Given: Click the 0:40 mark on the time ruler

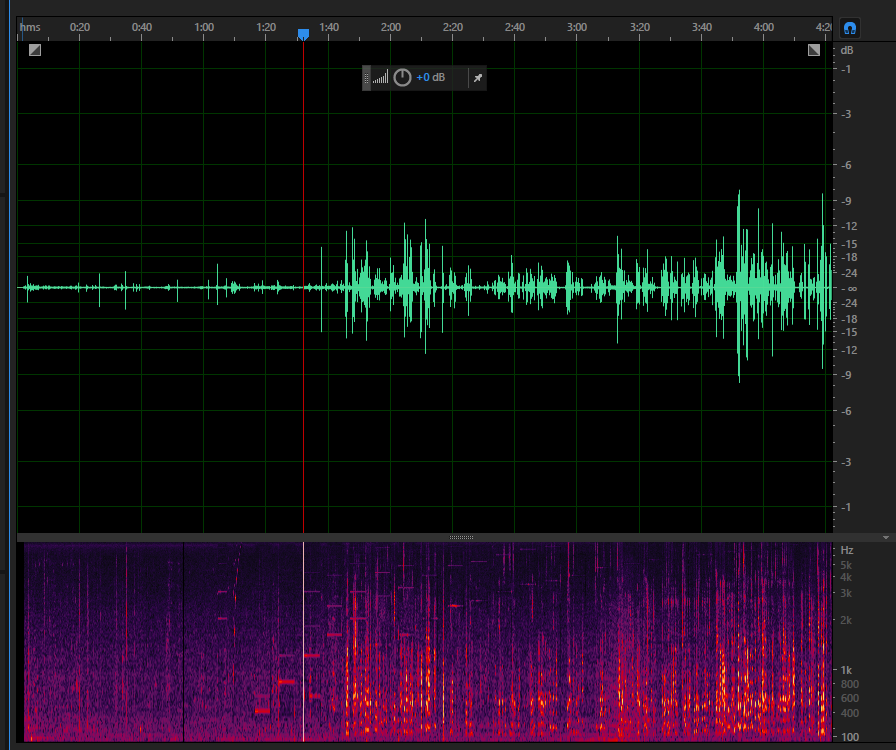Looking at the screenshot, I should click(x=142, y=27).
